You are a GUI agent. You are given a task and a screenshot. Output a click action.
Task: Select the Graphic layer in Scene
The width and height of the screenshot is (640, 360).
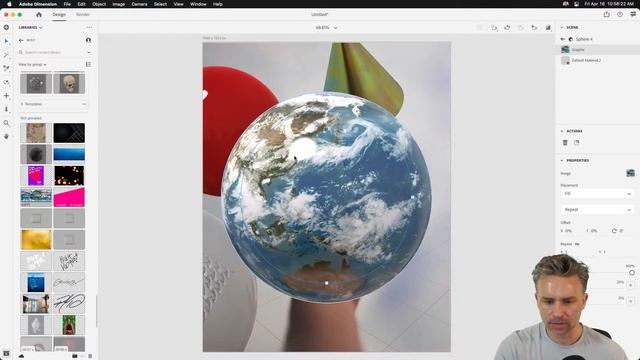(x=598, y=50)
